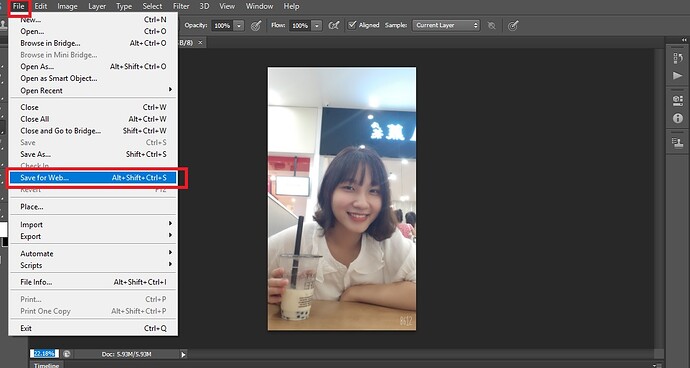The image size is (690, 368).
Task: Choose Save for Web from File menu
Action: pos(93,178)
